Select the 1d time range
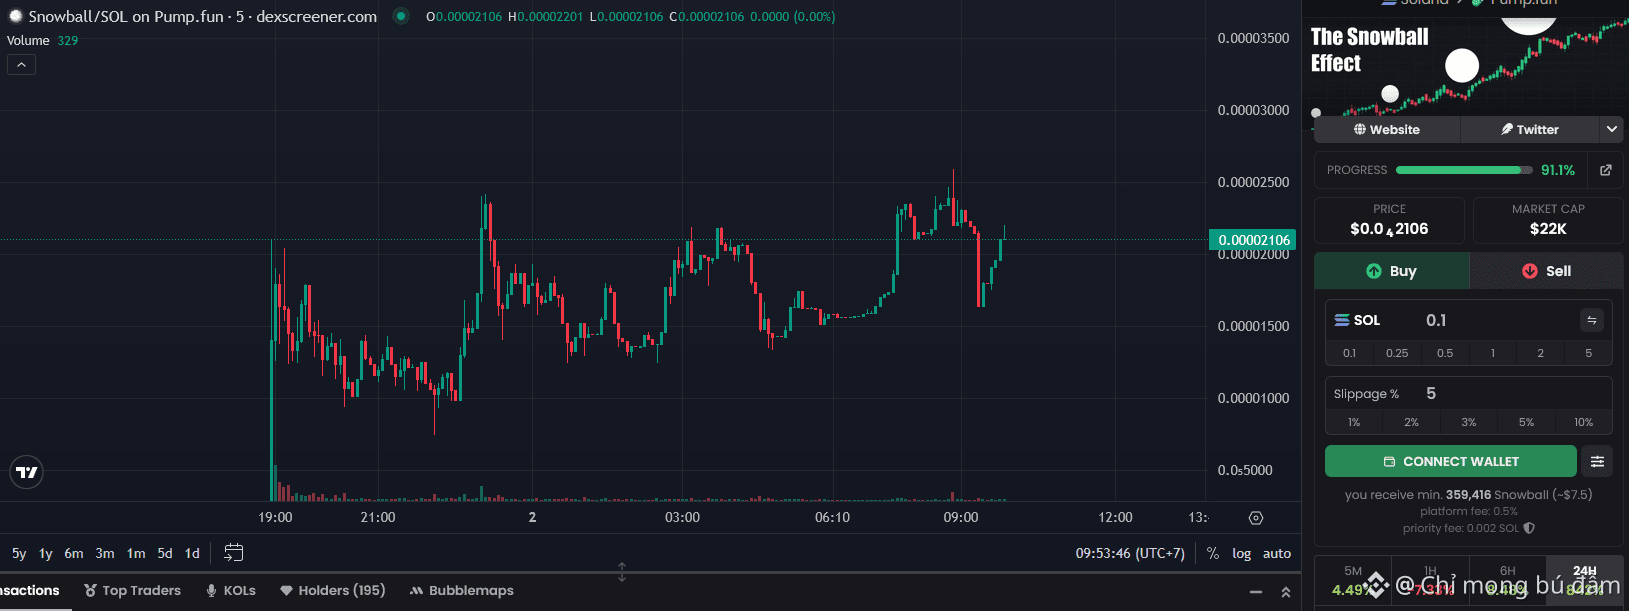1629x611 pixels. click(192, 553)
